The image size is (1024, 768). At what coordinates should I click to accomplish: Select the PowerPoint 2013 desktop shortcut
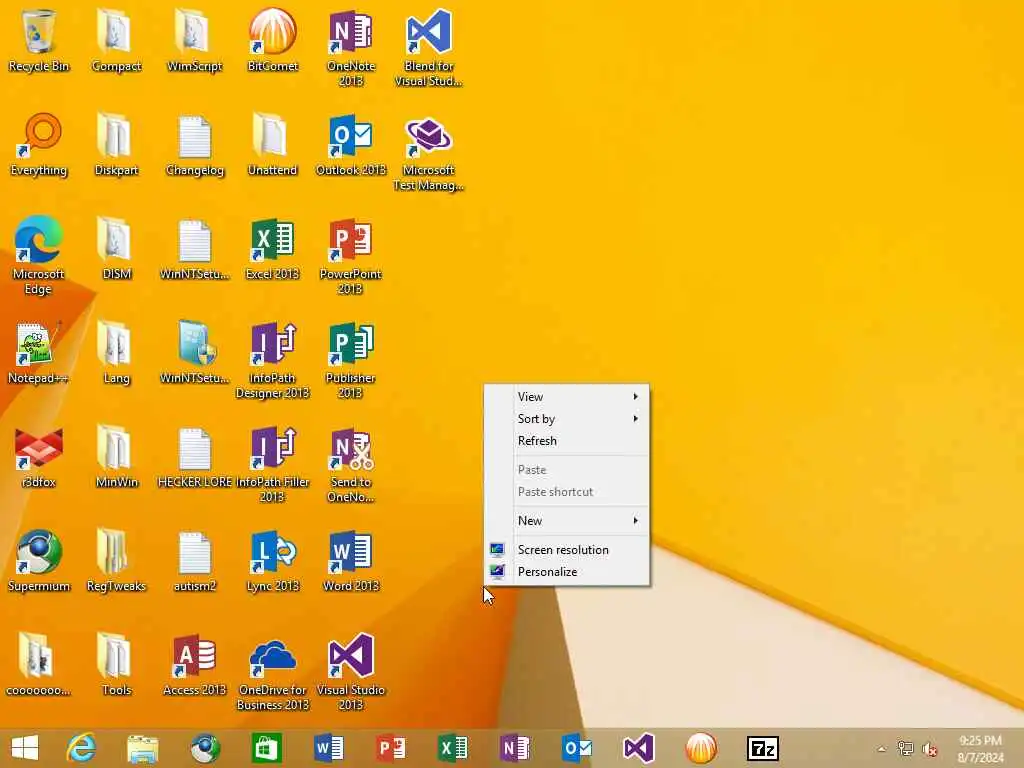351,256
